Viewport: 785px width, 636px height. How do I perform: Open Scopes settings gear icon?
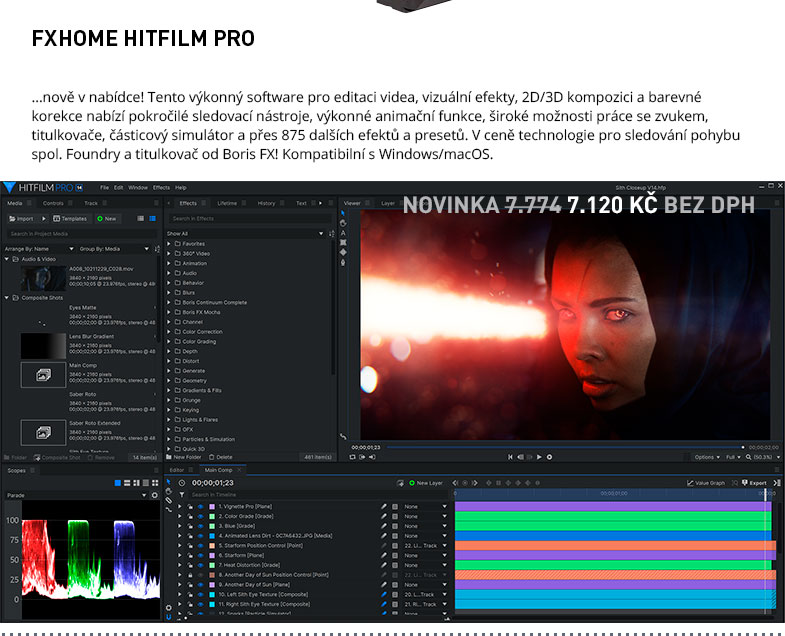[155, 495]
